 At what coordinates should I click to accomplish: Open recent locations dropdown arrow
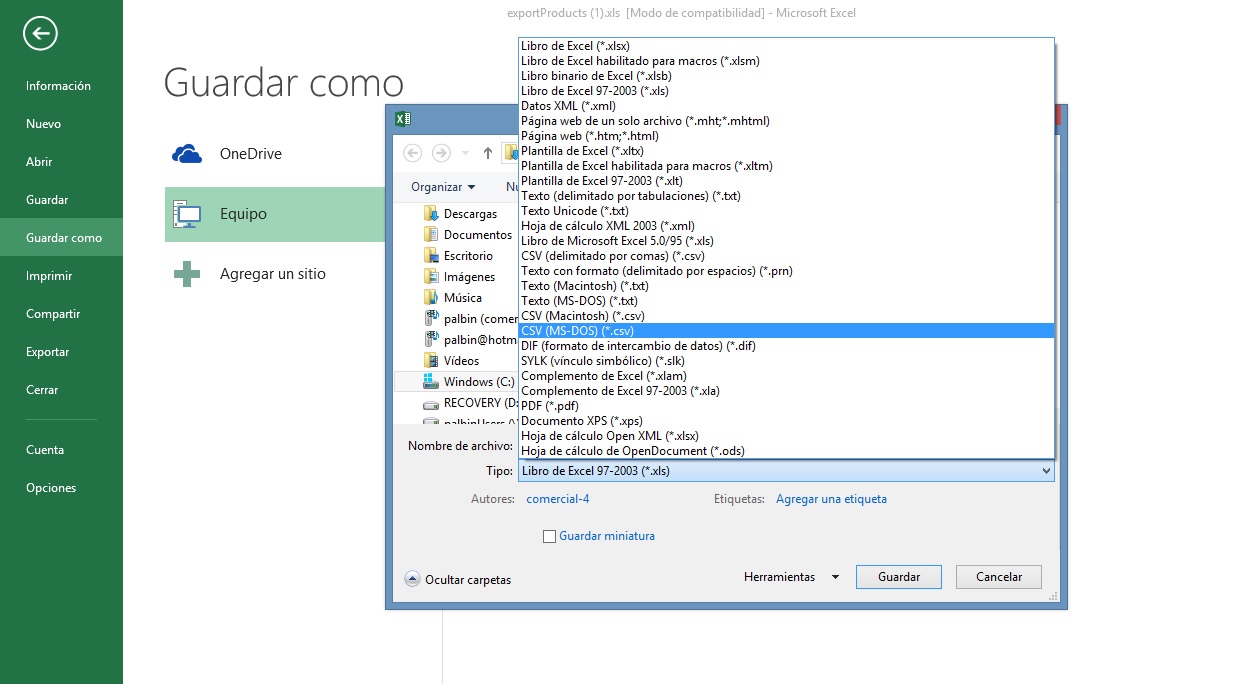pyautogui.click(x=465, y=153)
